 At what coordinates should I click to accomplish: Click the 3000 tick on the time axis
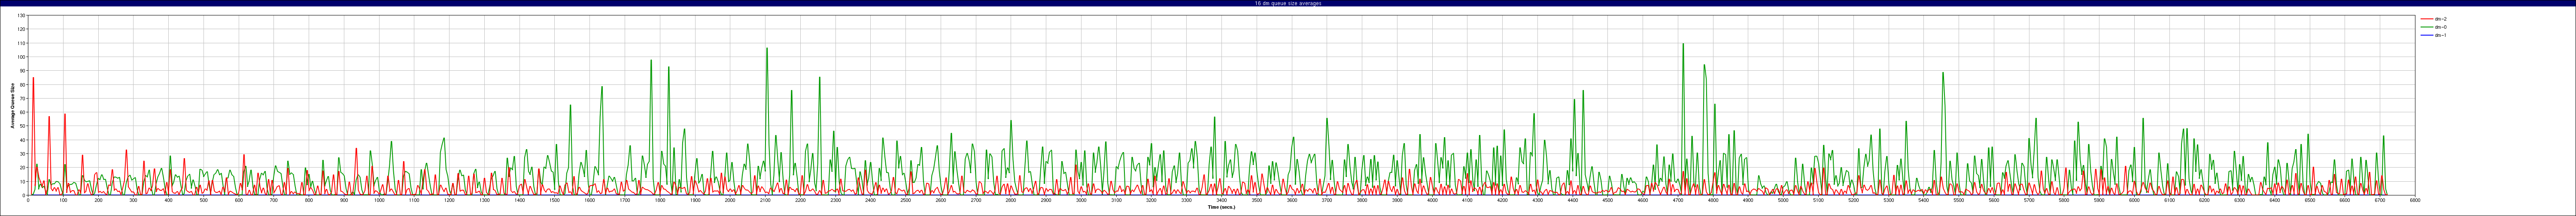[1081, 200]
